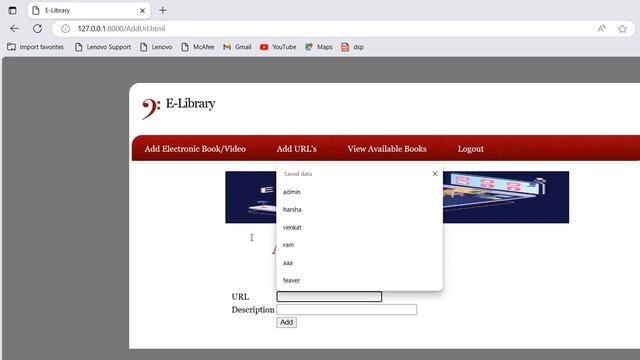The width and height of the screenshot is (640, 360).
Task: Click the address bar URL
Action: (x=121, y=29)
